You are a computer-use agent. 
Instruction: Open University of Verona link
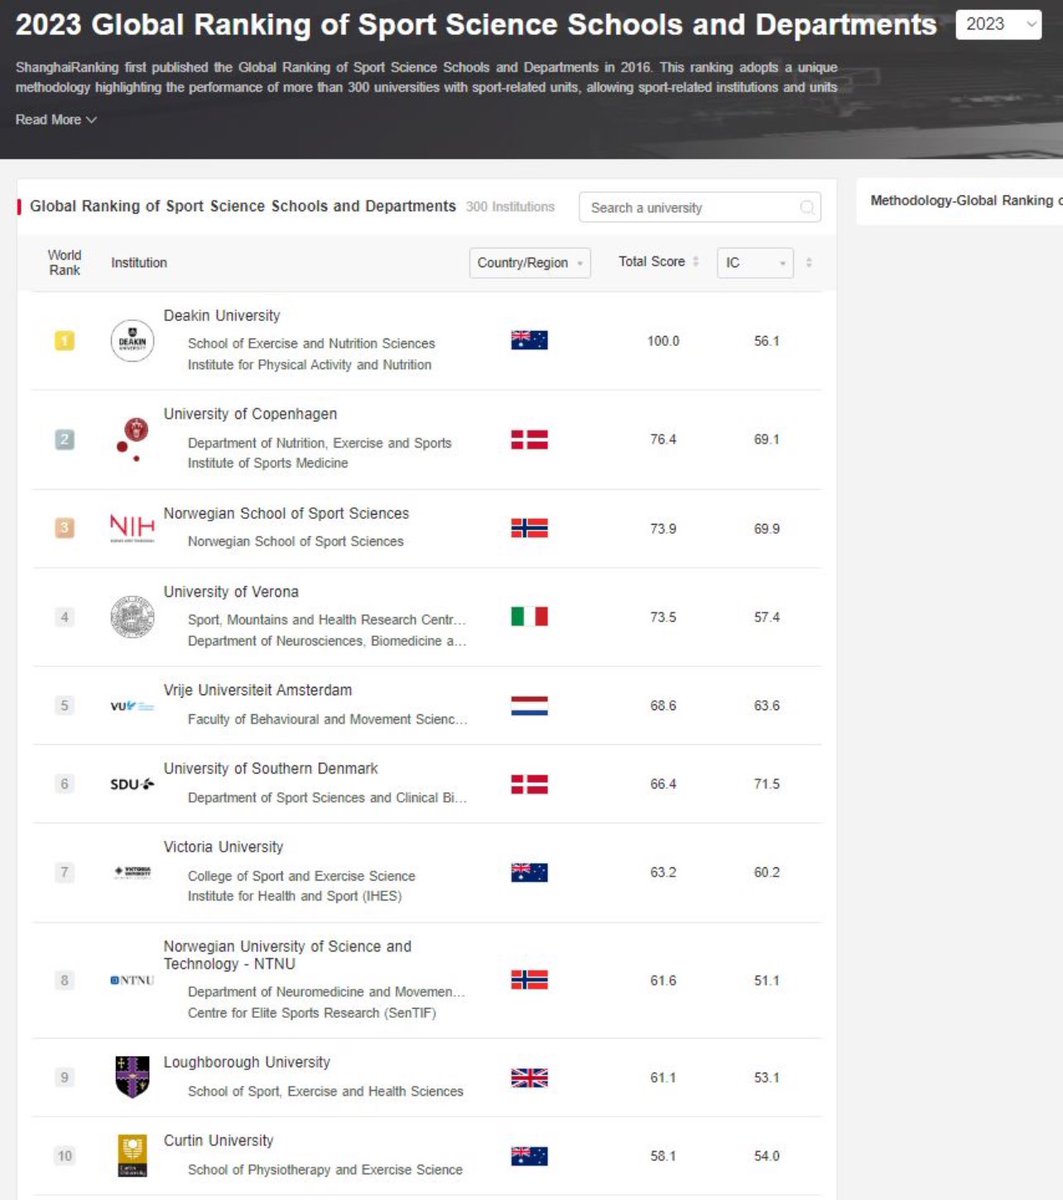tap(231, 592)
